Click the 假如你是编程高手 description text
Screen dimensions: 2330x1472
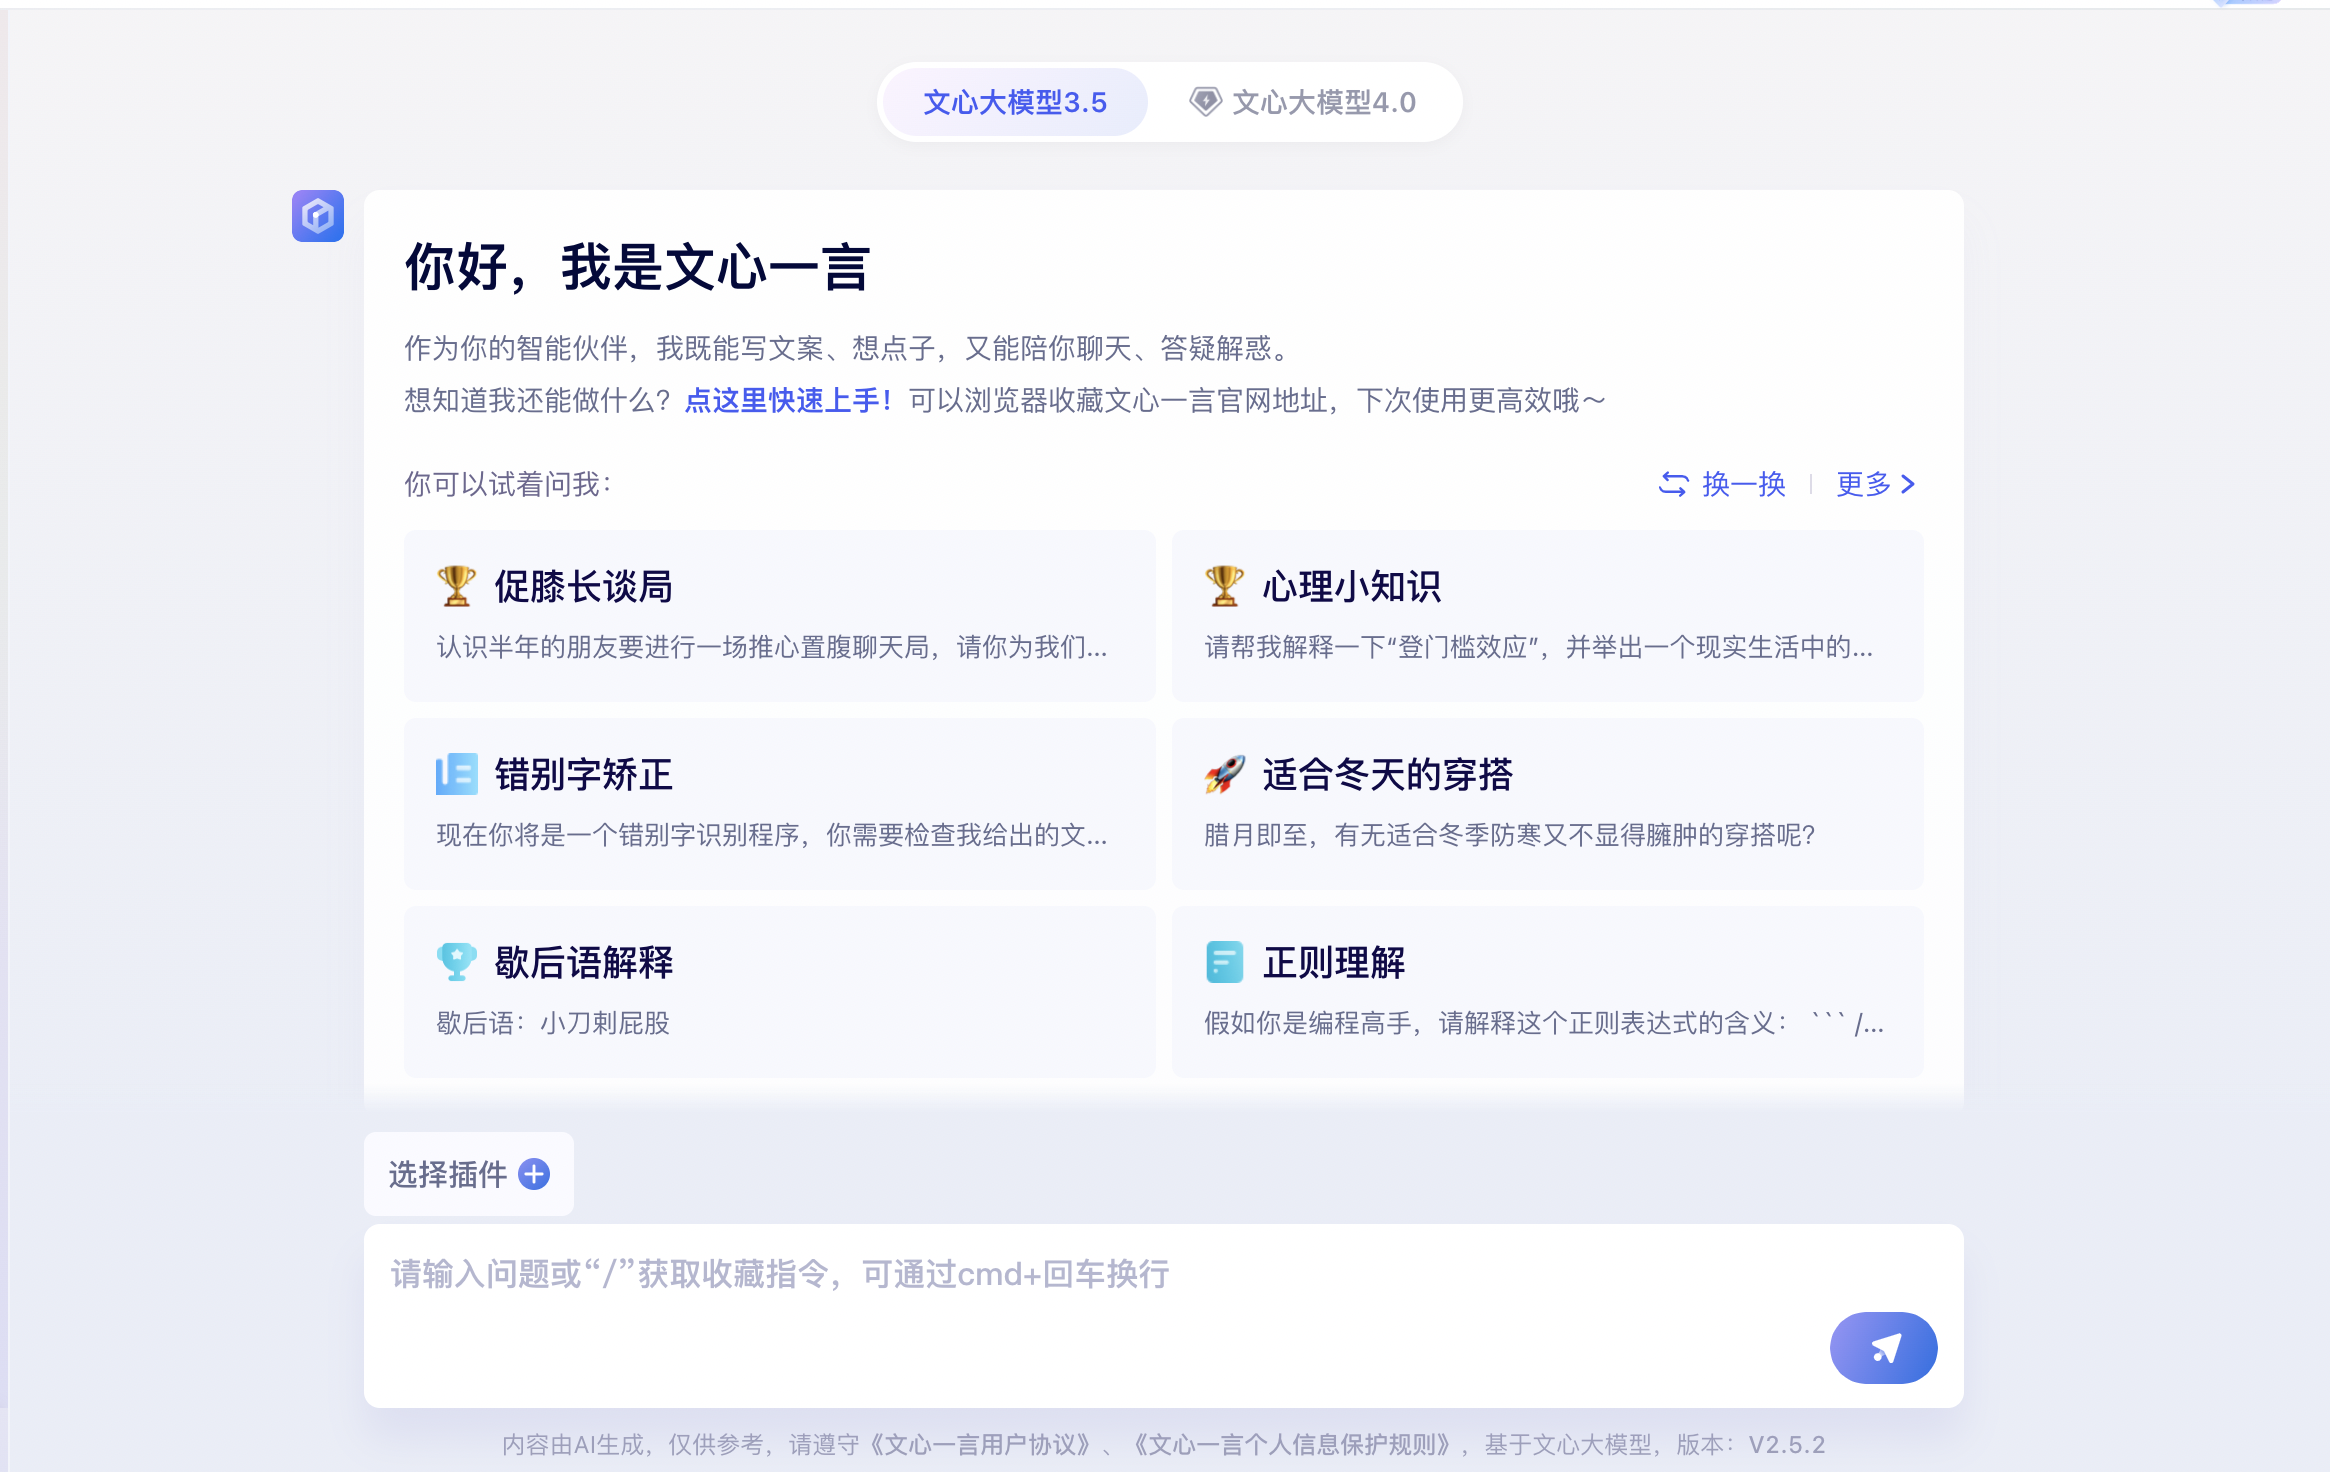coord(1544,1023)
